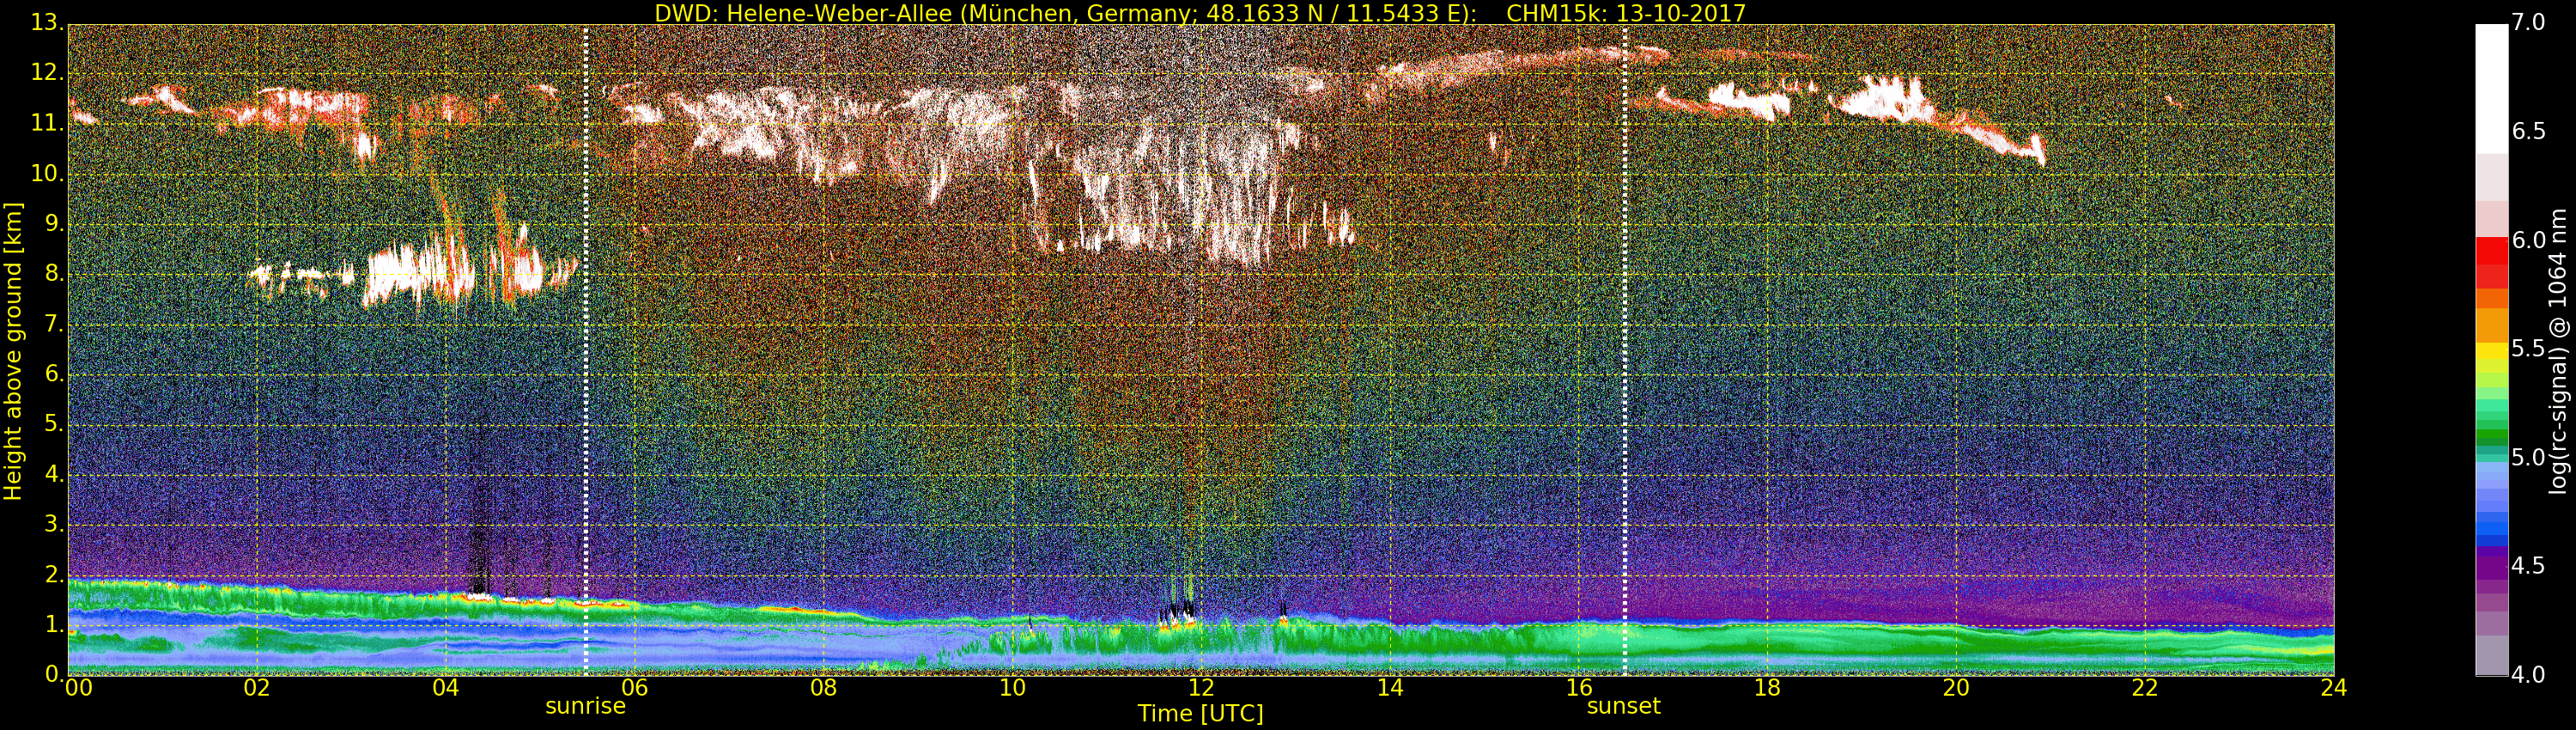Image resolution: width=2576 pixels, height=730 pixels.
Task: Select the "Time [UTC]" axis title
Action: pos(1200,714)
